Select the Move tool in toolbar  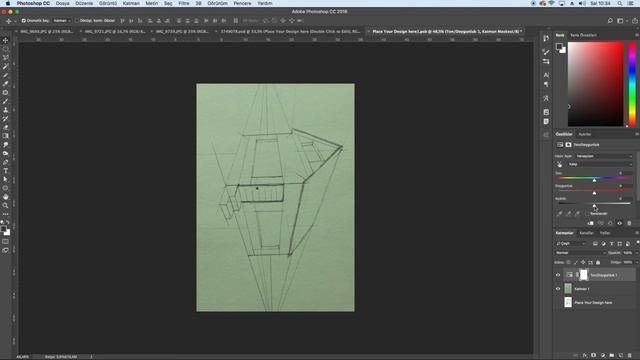coord(5,40)
